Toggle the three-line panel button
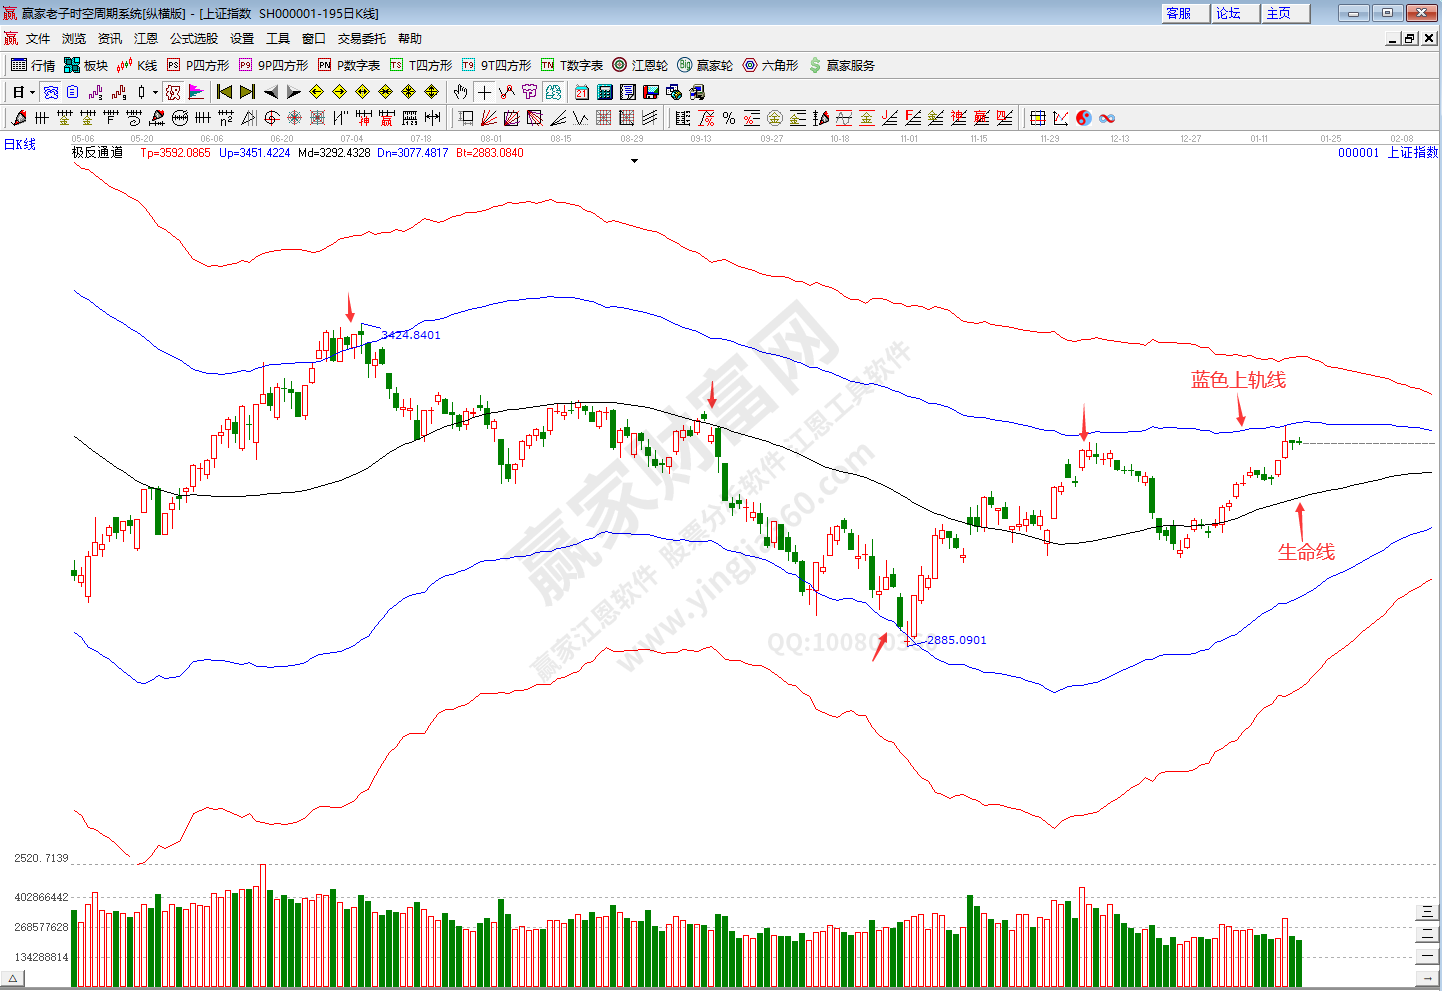1442x991 pixels. [x=1427, y=912]
